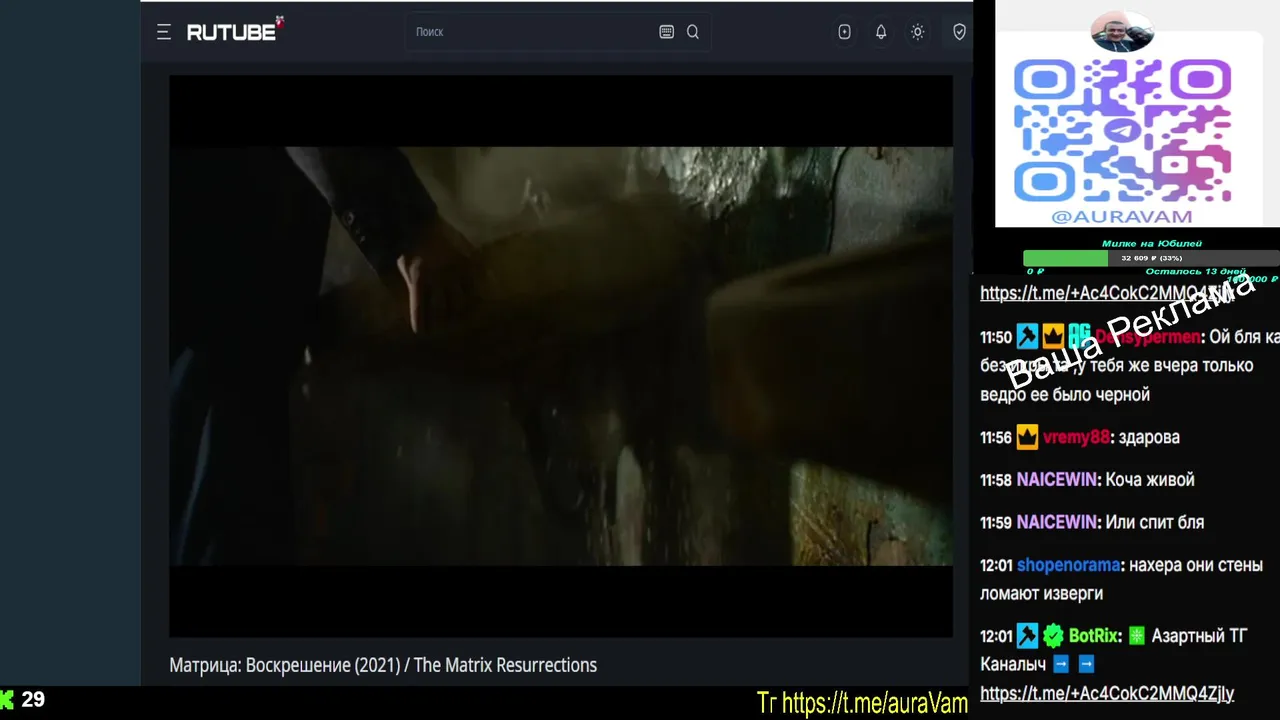Open the top t.me/+Ac4CokC2MMQ4 chat link
The width and height of the screenshot is (1280, 720).
pyautogui.click(x=1107, y=293)
